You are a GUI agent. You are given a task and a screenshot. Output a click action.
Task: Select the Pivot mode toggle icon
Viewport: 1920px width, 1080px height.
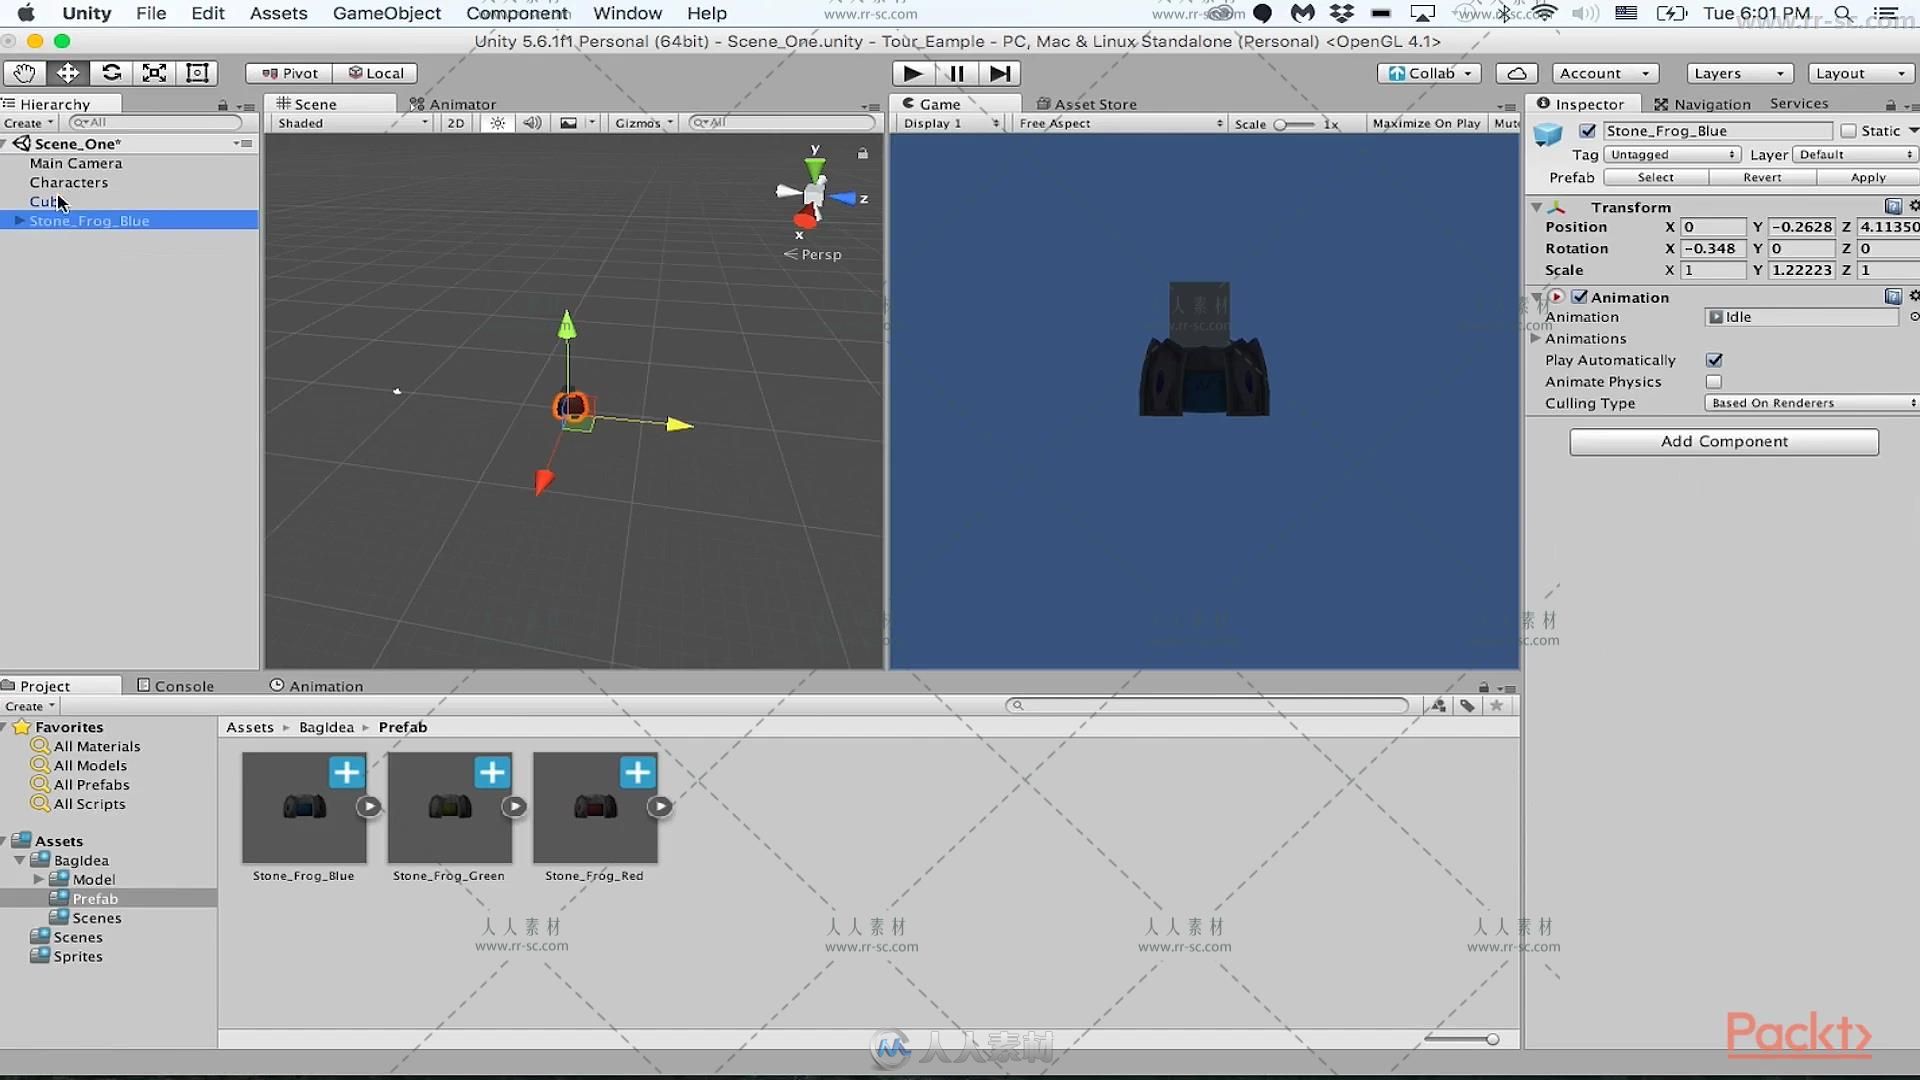tap(287, 73)
